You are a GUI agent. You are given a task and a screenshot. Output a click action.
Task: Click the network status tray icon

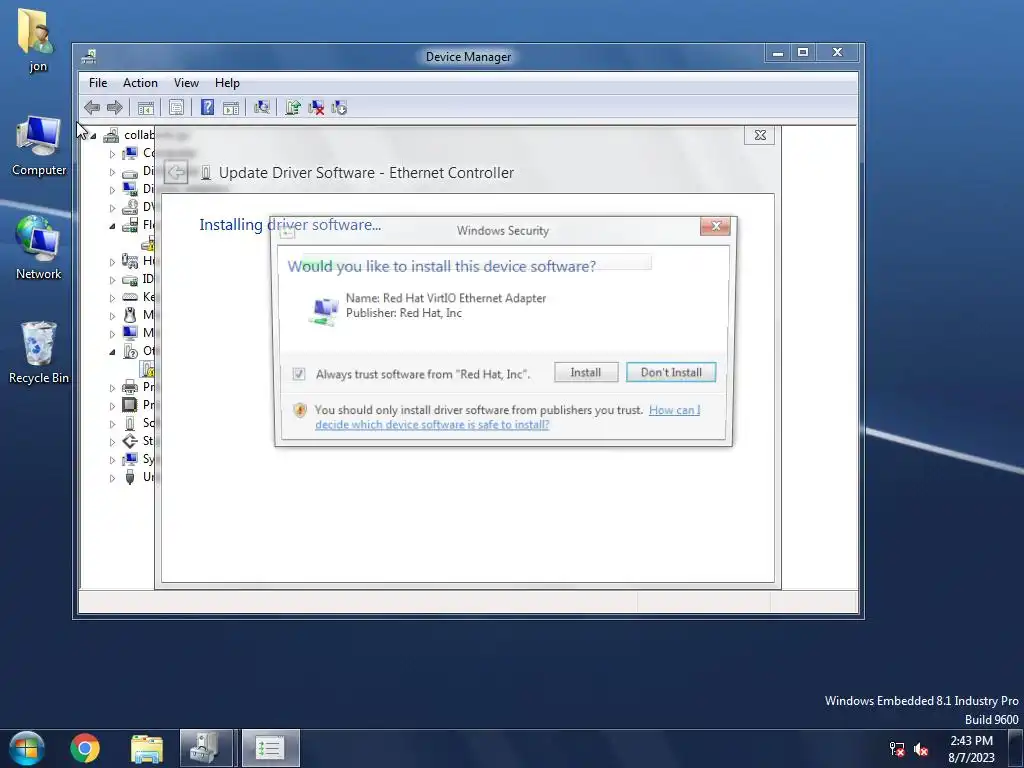[897, 749]
